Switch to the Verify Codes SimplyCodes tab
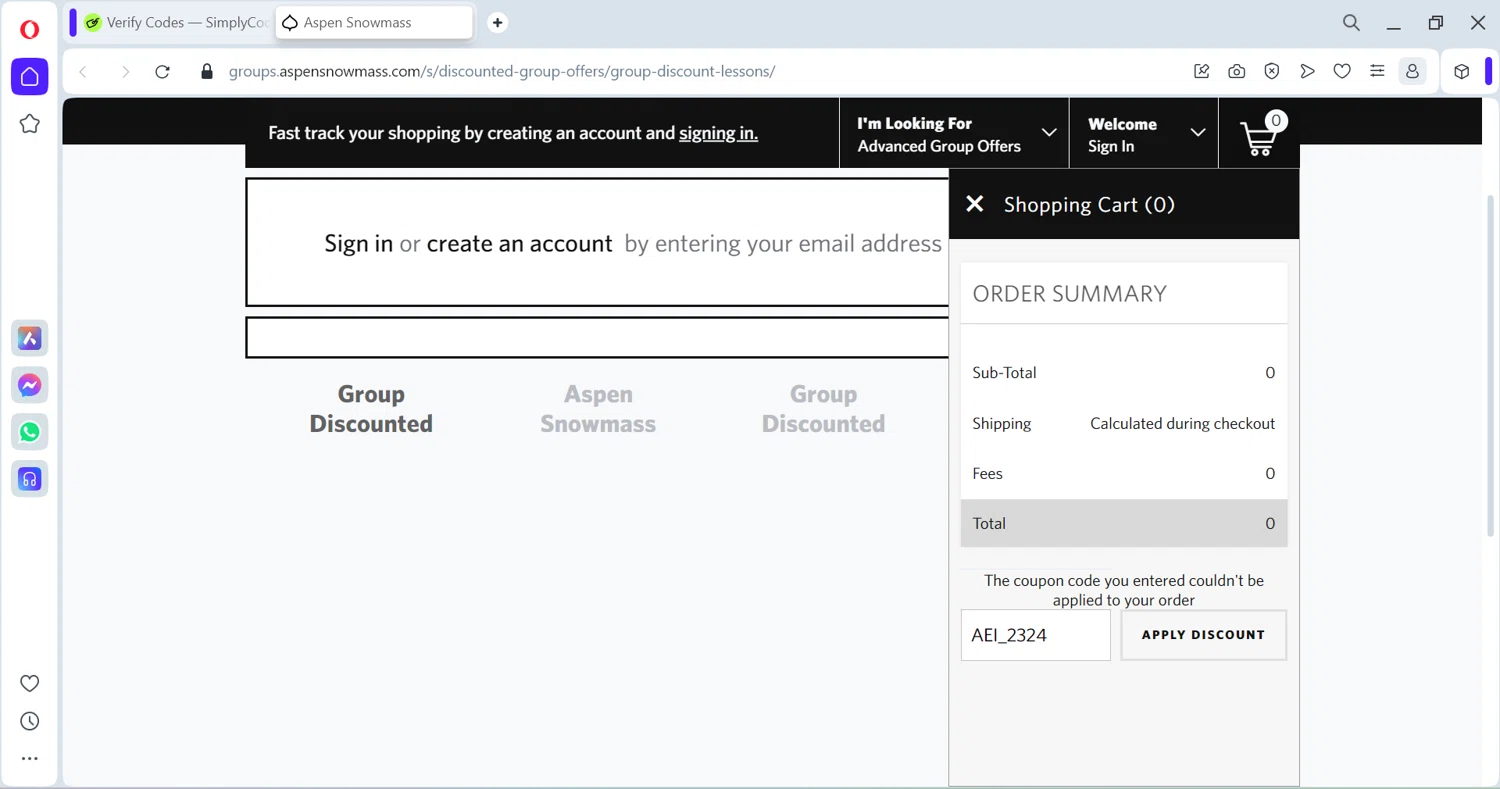The height and width of the screenshot is (789, 1500). [x=176, y=23]
